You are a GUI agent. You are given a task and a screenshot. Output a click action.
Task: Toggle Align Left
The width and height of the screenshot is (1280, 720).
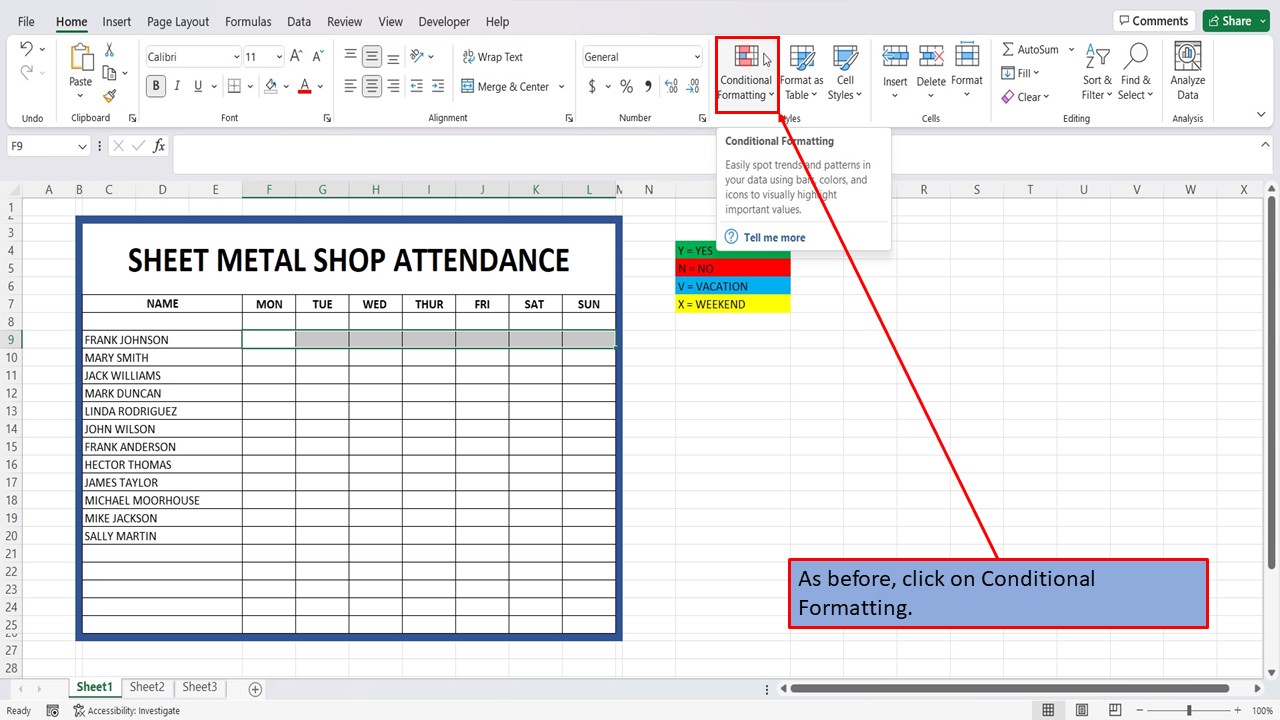[350, 87]
